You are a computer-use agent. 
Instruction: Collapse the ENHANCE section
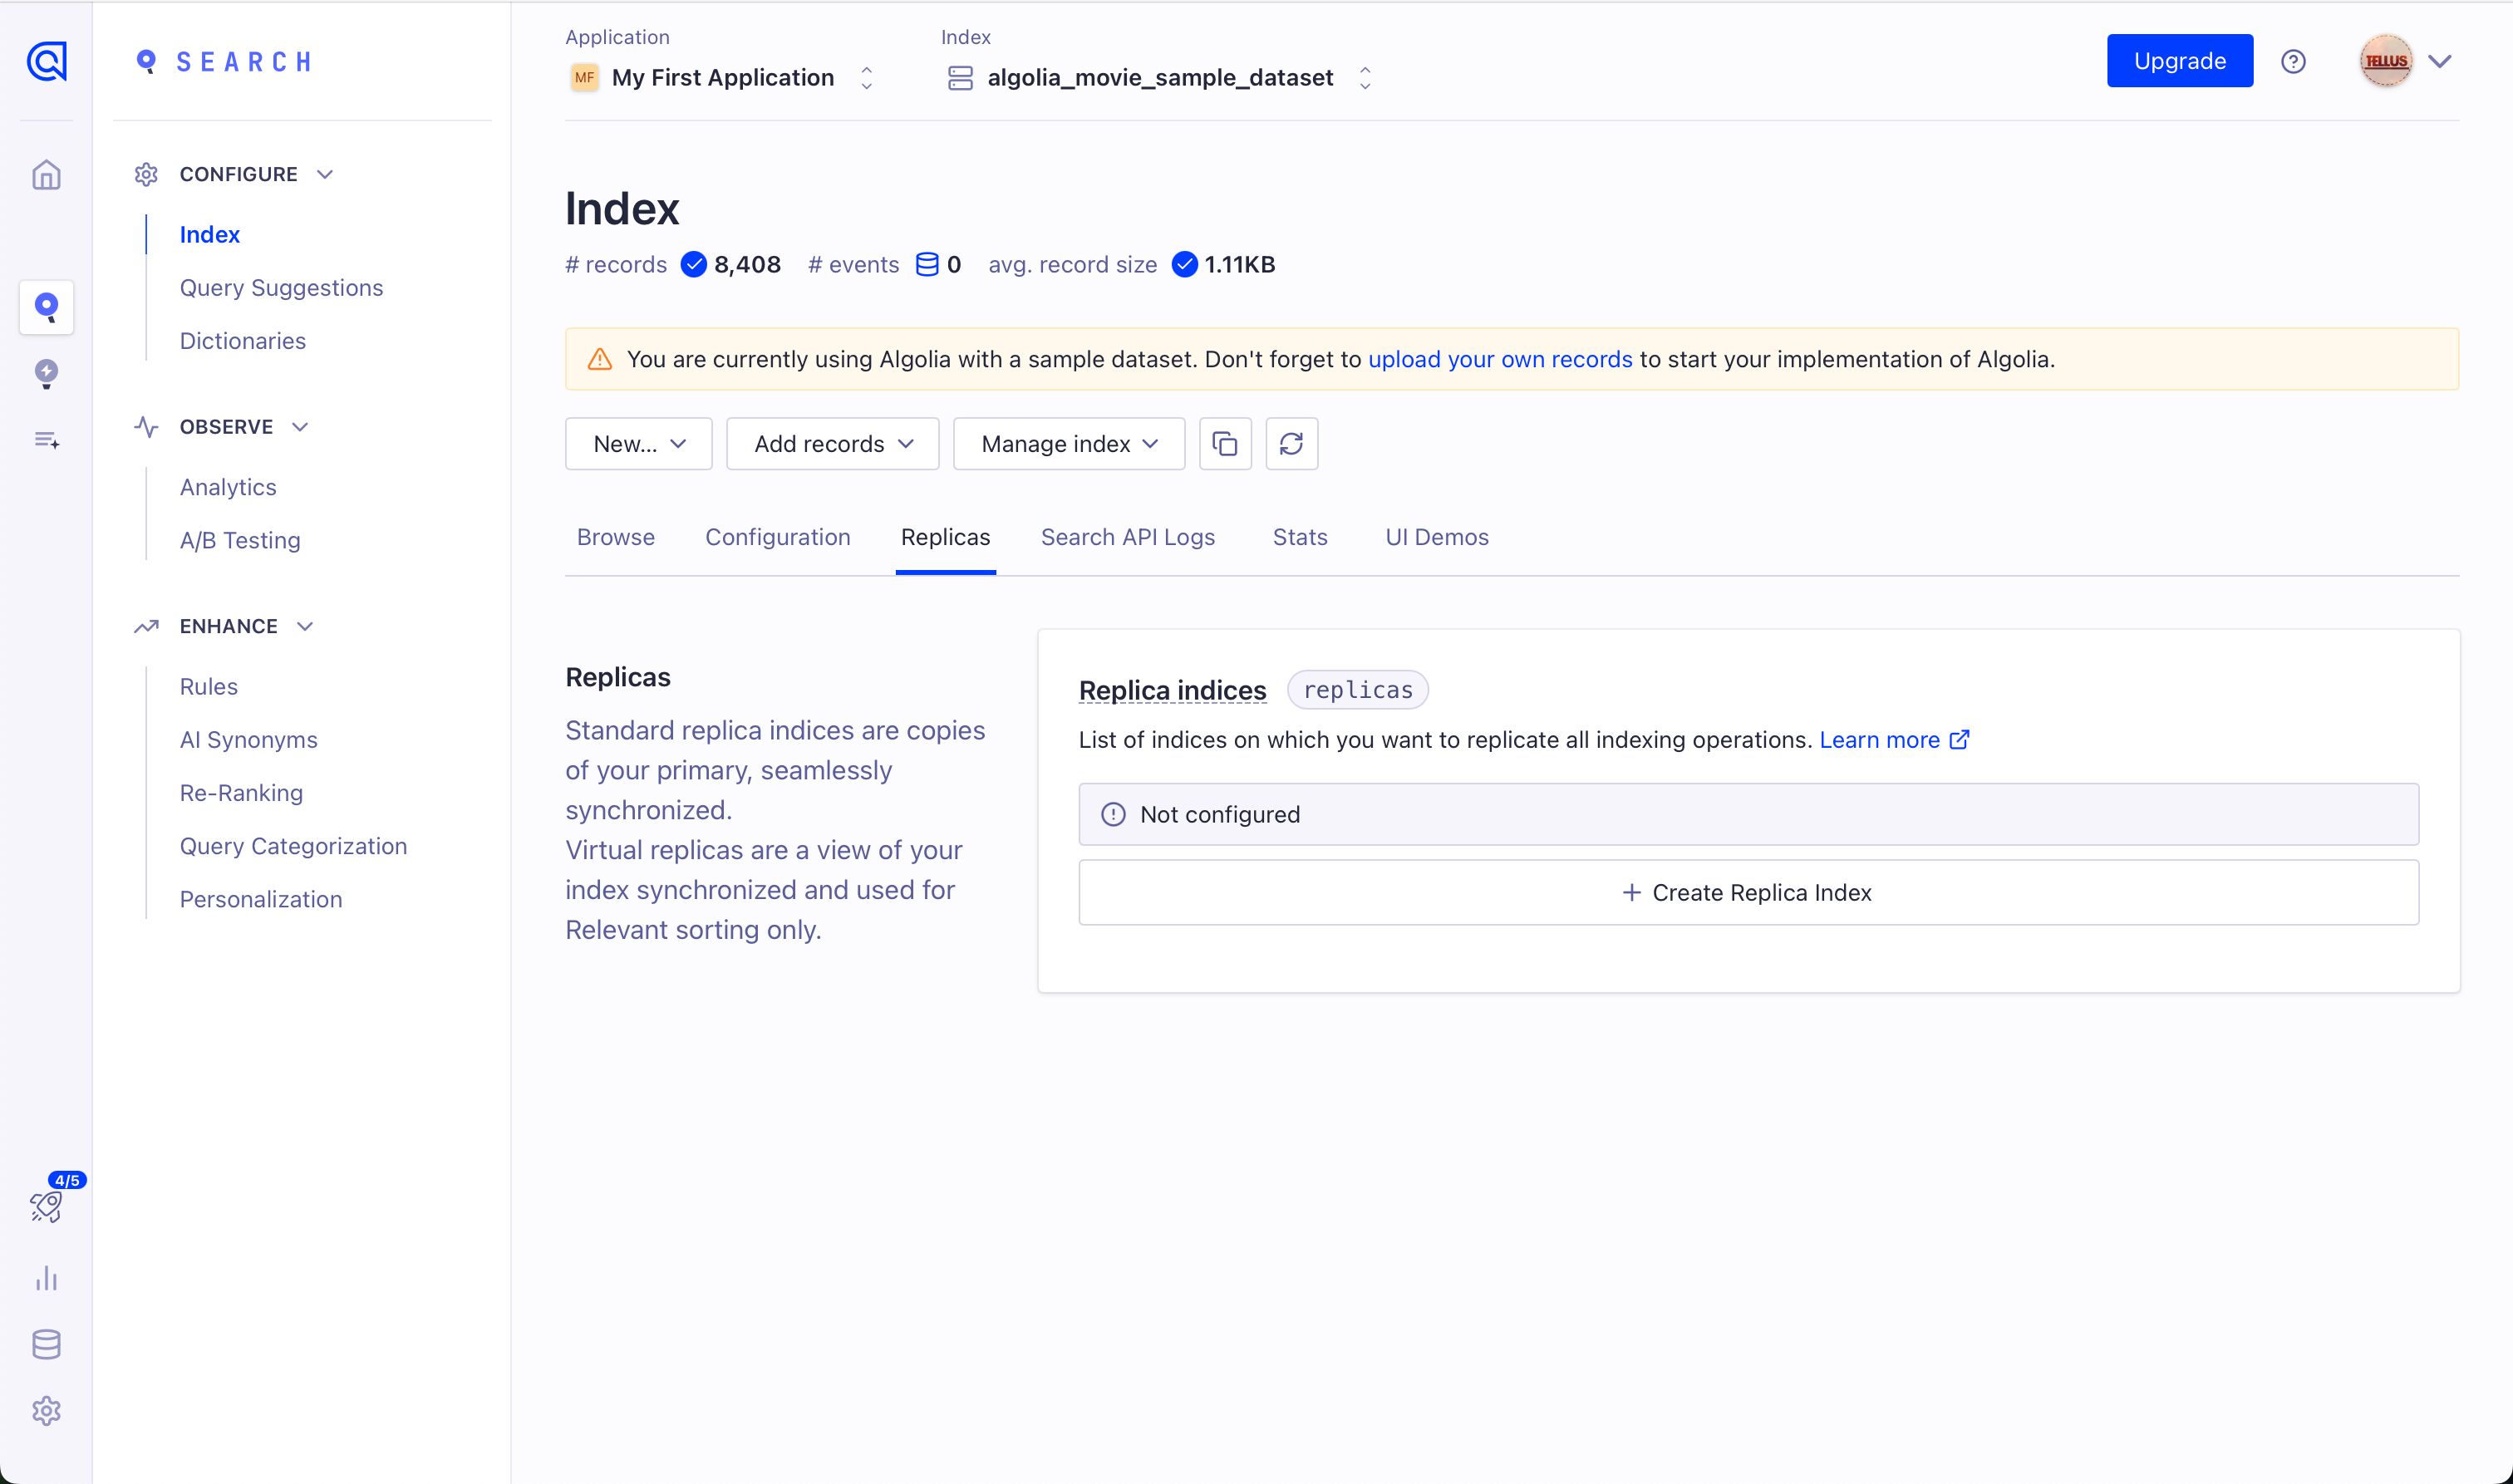(305, 626)
